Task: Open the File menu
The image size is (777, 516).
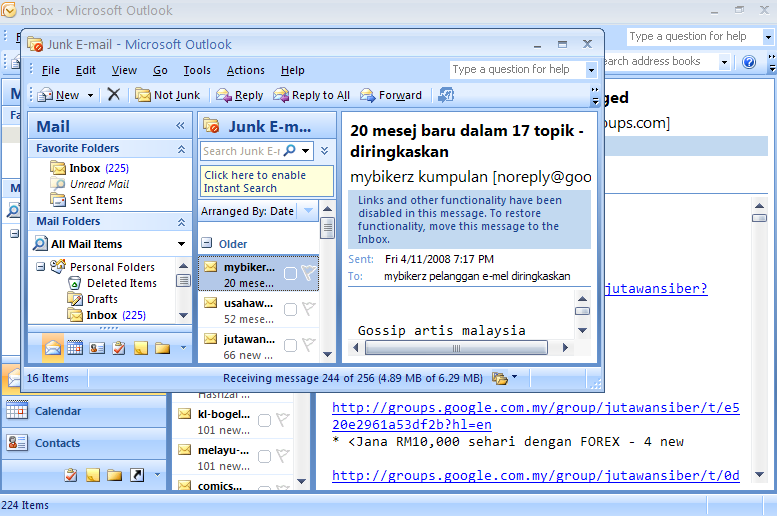Action: pyautogui.click(x=51, y=70)
